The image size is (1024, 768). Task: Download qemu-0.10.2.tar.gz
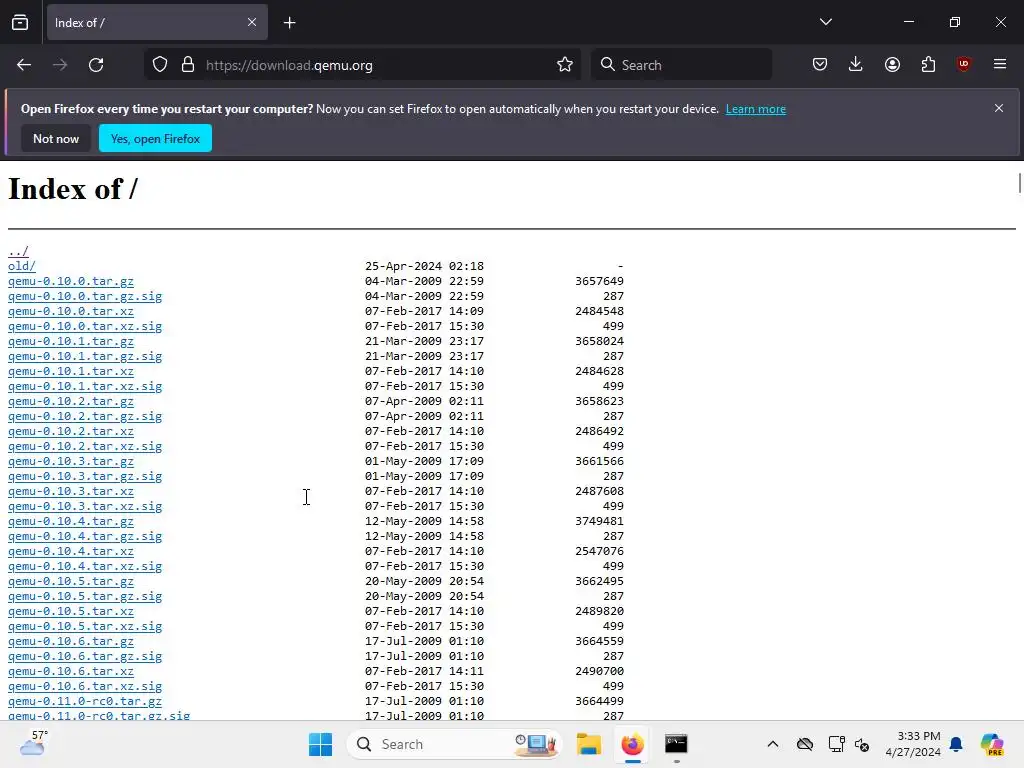[x=71, y=401]
